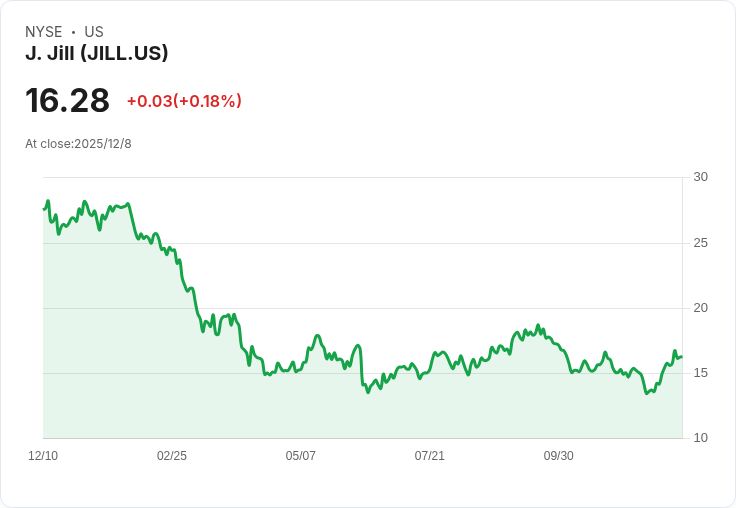Select the 05/07 date label on x-axis
This screenshot has height=508, width=736.
[x=301, y=456]
